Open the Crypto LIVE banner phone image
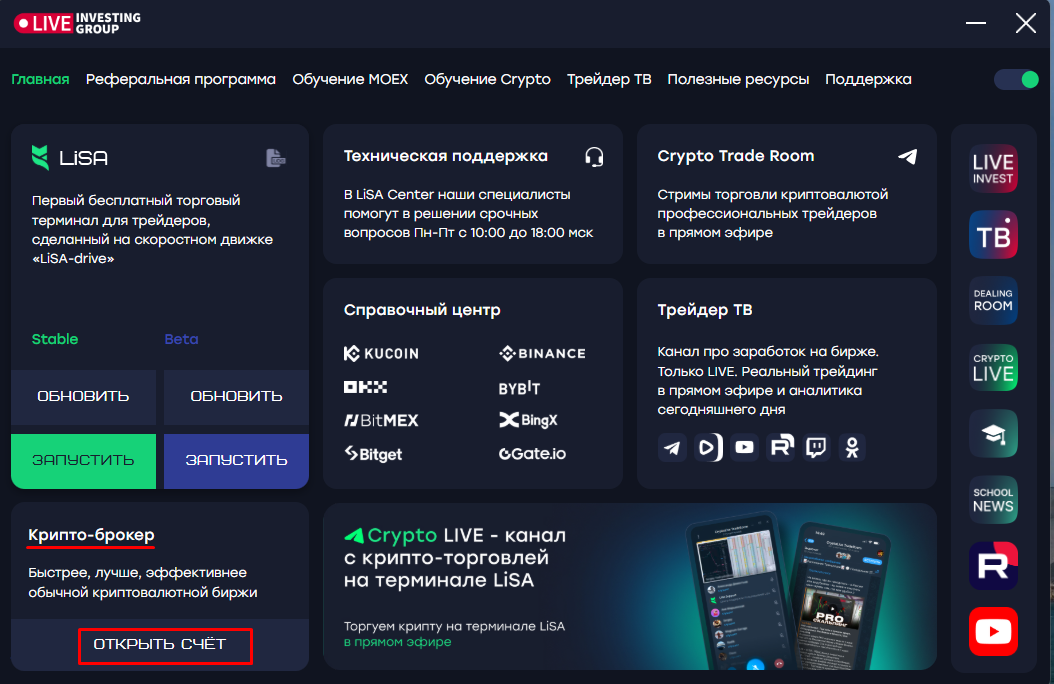This screenshot has height=684, width=1054. pyautogui.click(x=786, y=593)
